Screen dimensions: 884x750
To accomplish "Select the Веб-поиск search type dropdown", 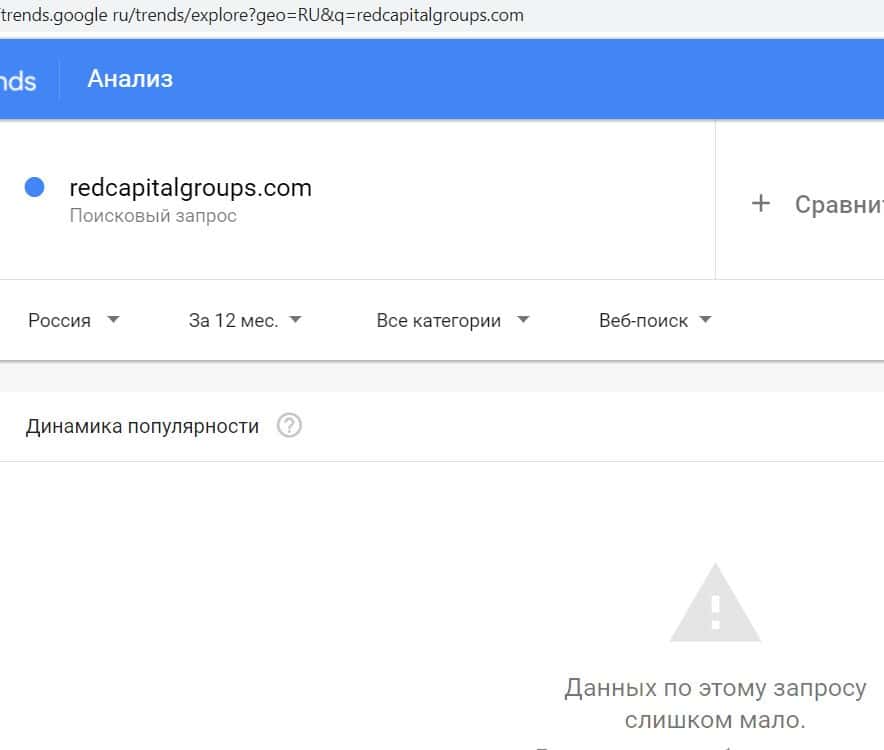I will pyautogui.click(x=643, y=321).
